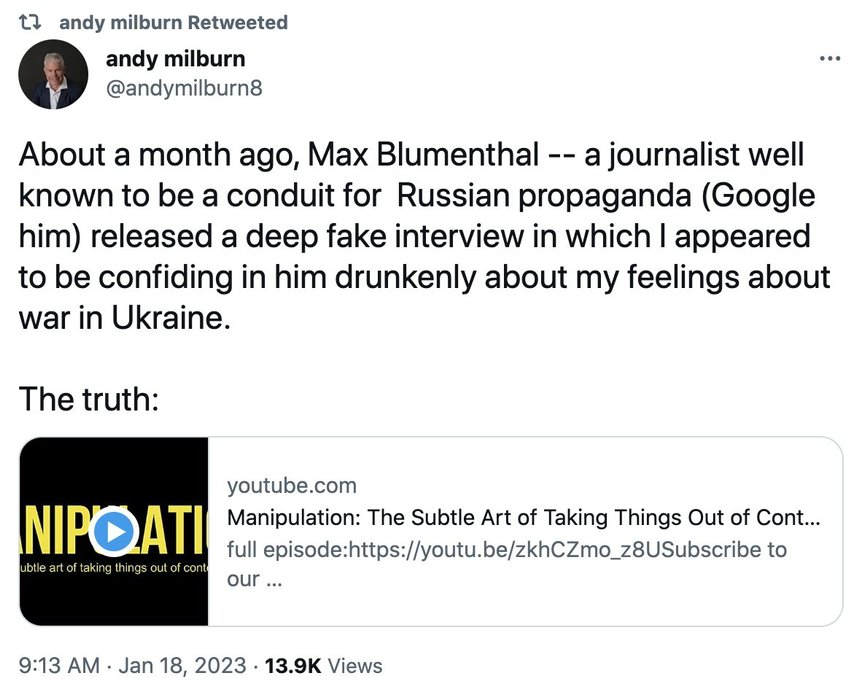The height and width of the screenshot is (700, 865).
Task: Open the "andy milburn Retweeted" link
Action: coord(173,22)
